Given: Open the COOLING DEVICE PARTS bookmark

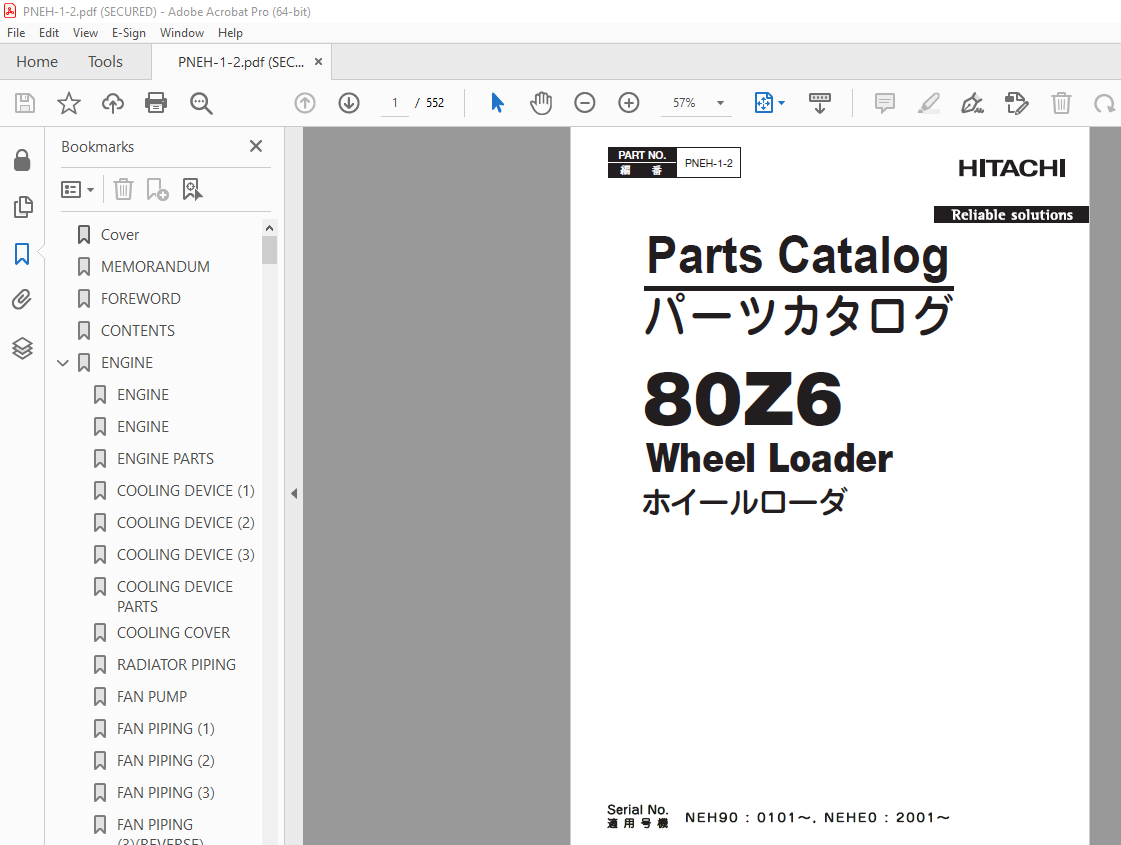Looking at the screenshot, I should (x=174, y=597).
